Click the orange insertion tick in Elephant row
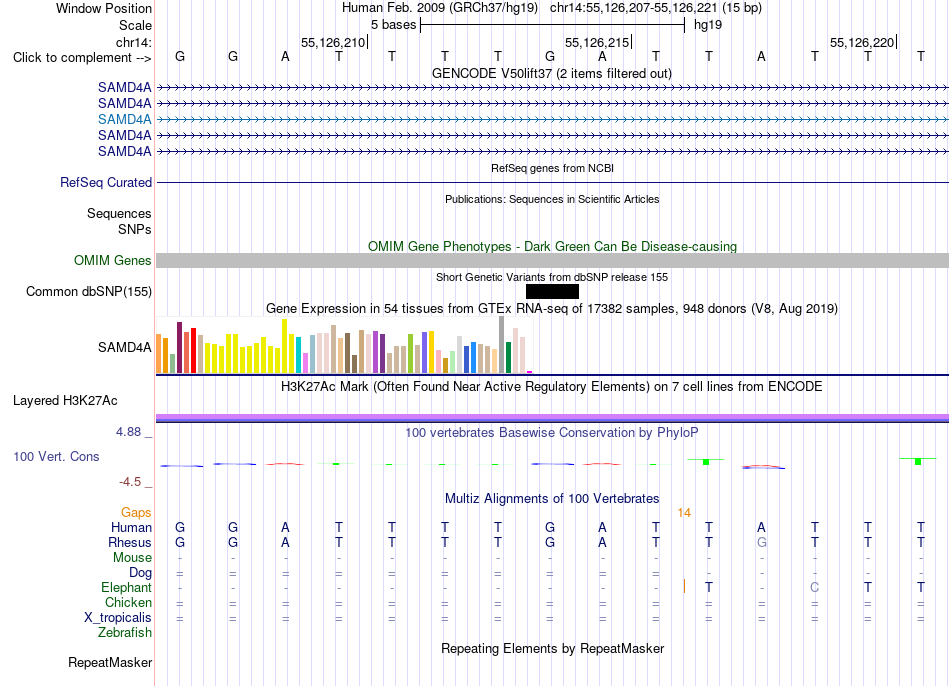The image size is (950, 686). pos(684,587)
